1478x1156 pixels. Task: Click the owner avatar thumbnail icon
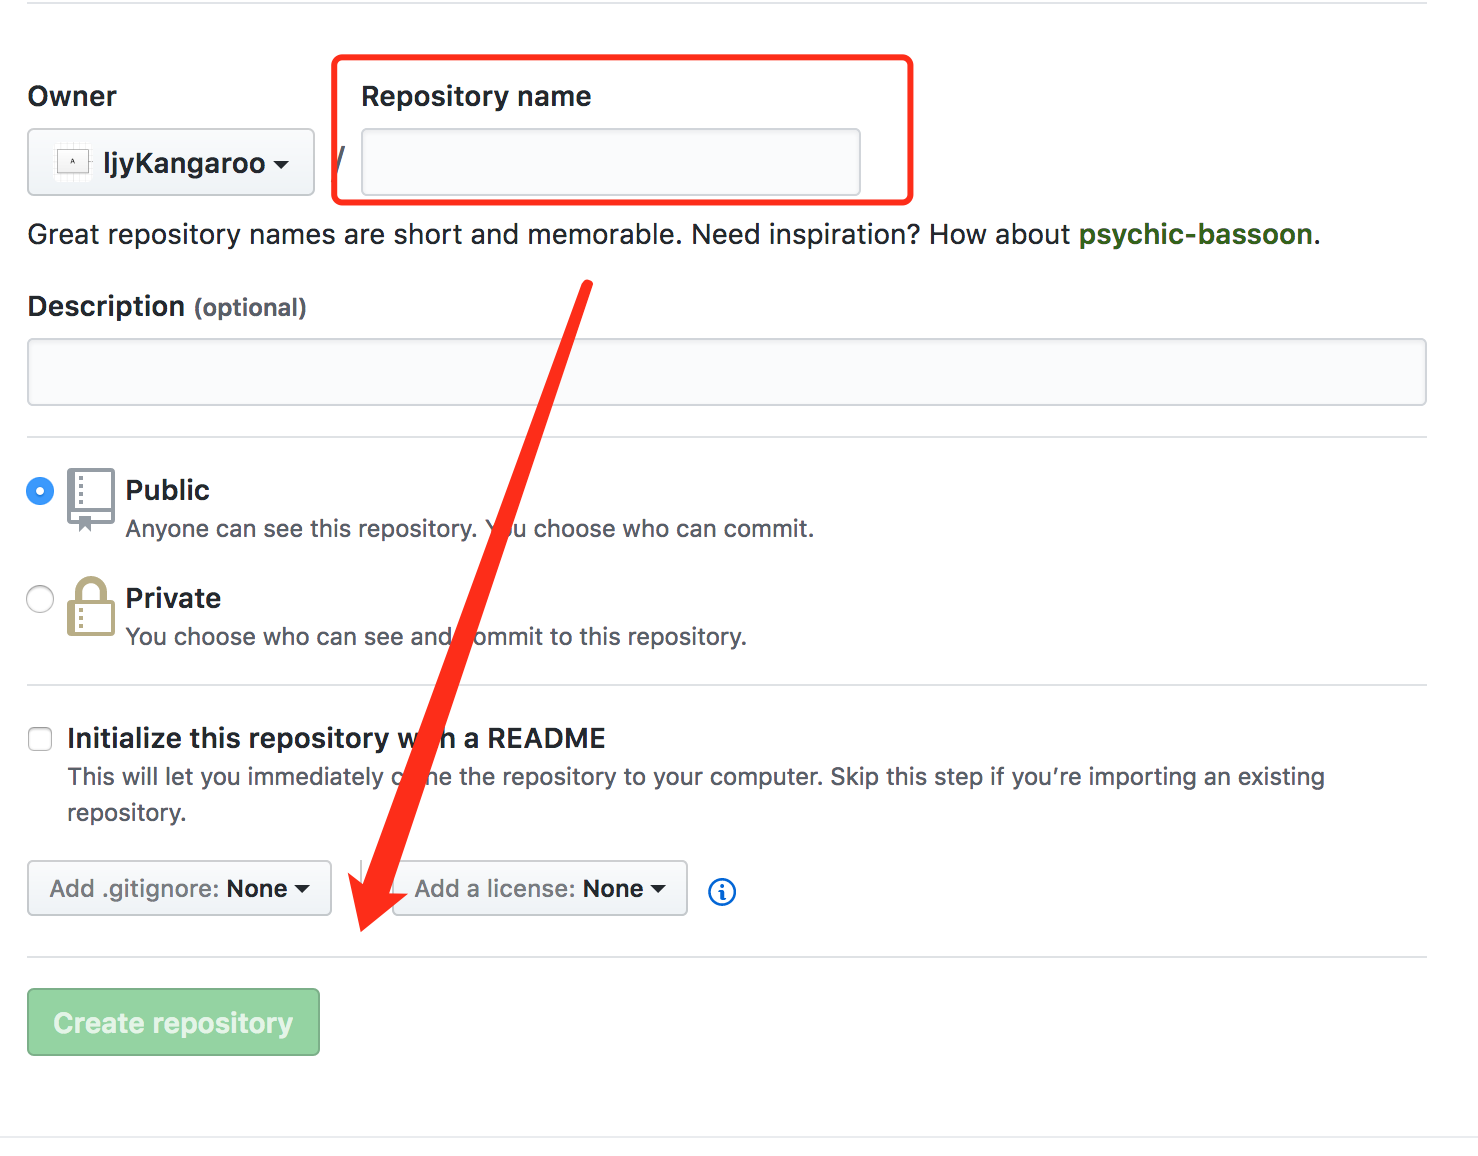[73, 162]
